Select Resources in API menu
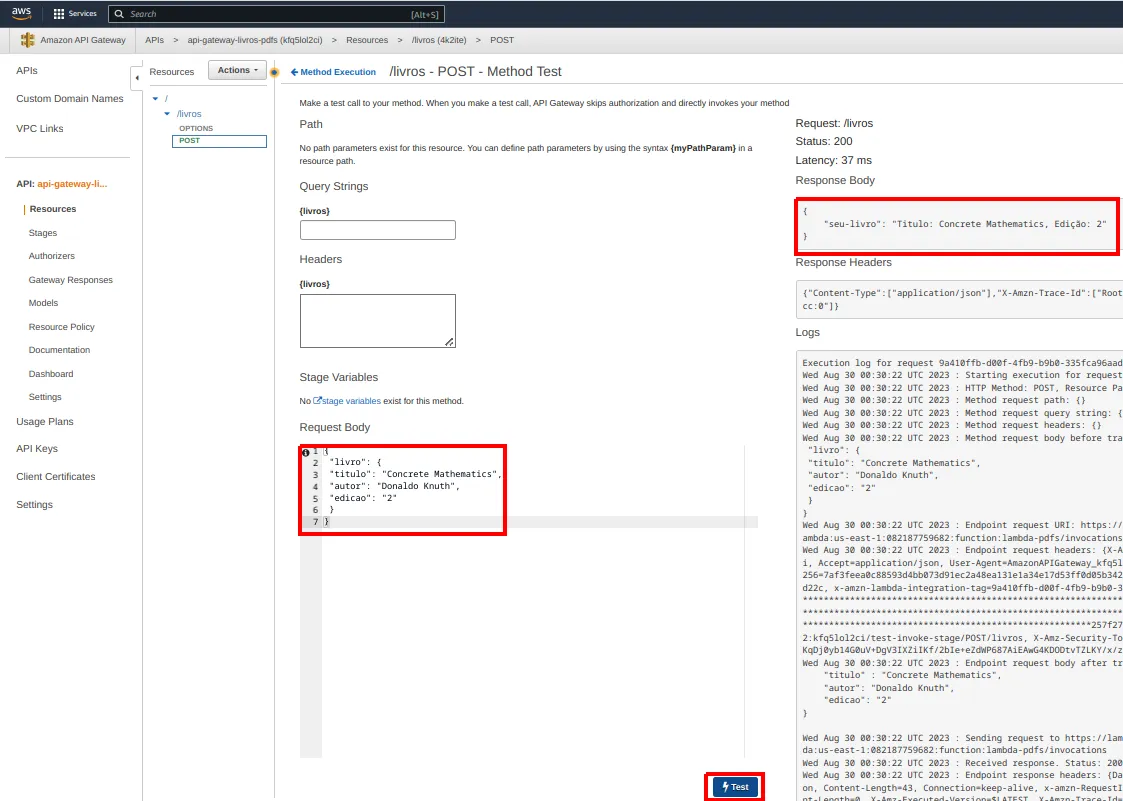The image size is (1123, 801). point(53,209)
